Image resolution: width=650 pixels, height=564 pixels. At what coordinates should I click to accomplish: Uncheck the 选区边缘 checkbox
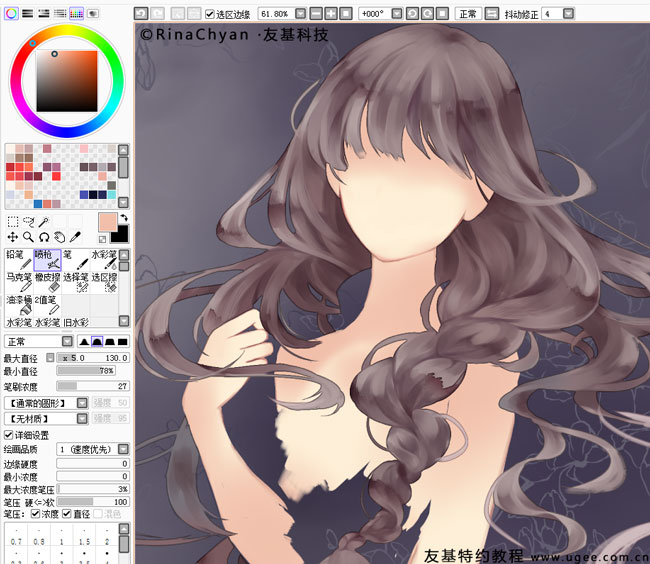[210, 15]
